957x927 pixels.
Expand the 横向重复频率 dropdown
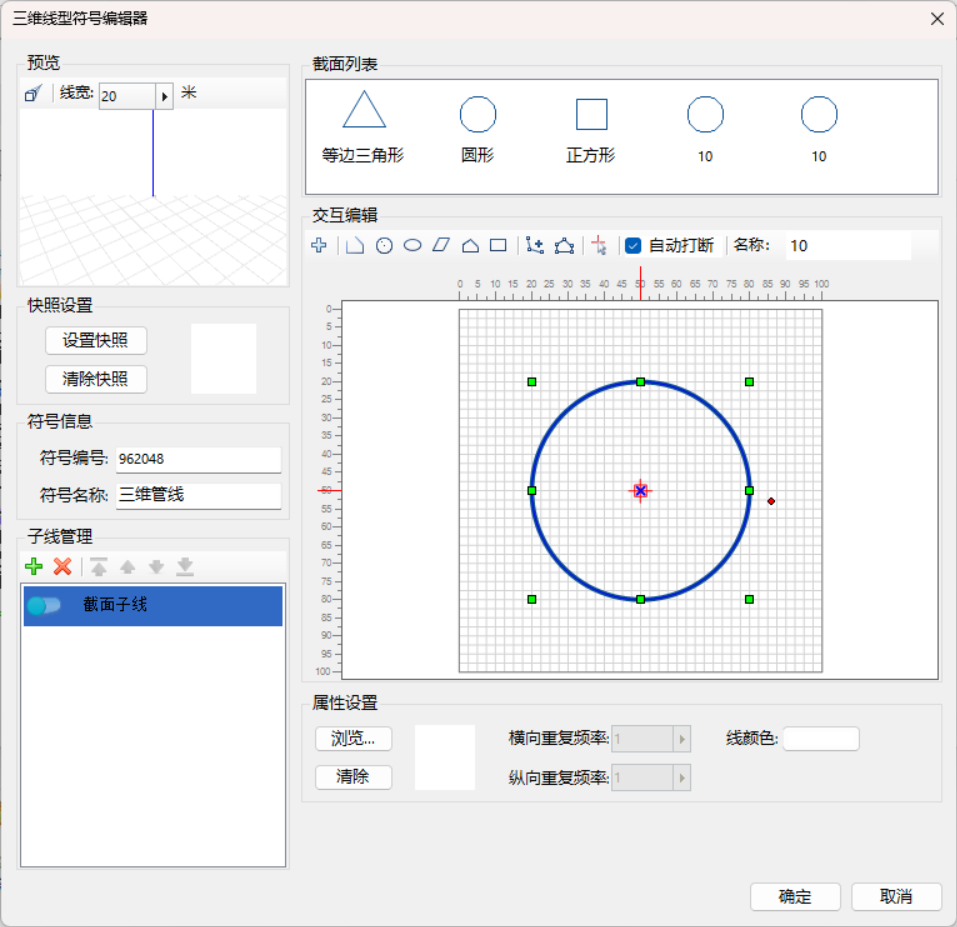682,739
